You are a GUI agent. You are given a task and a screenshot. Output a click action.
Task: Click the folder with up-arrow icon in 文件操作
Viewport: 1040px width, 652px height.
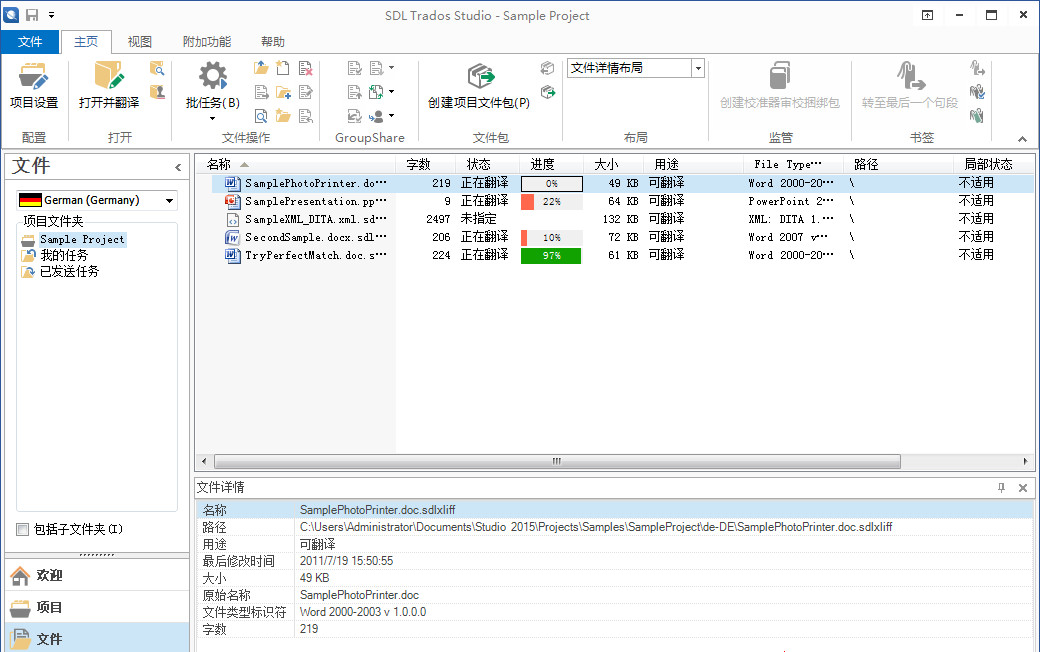point(261,68)
